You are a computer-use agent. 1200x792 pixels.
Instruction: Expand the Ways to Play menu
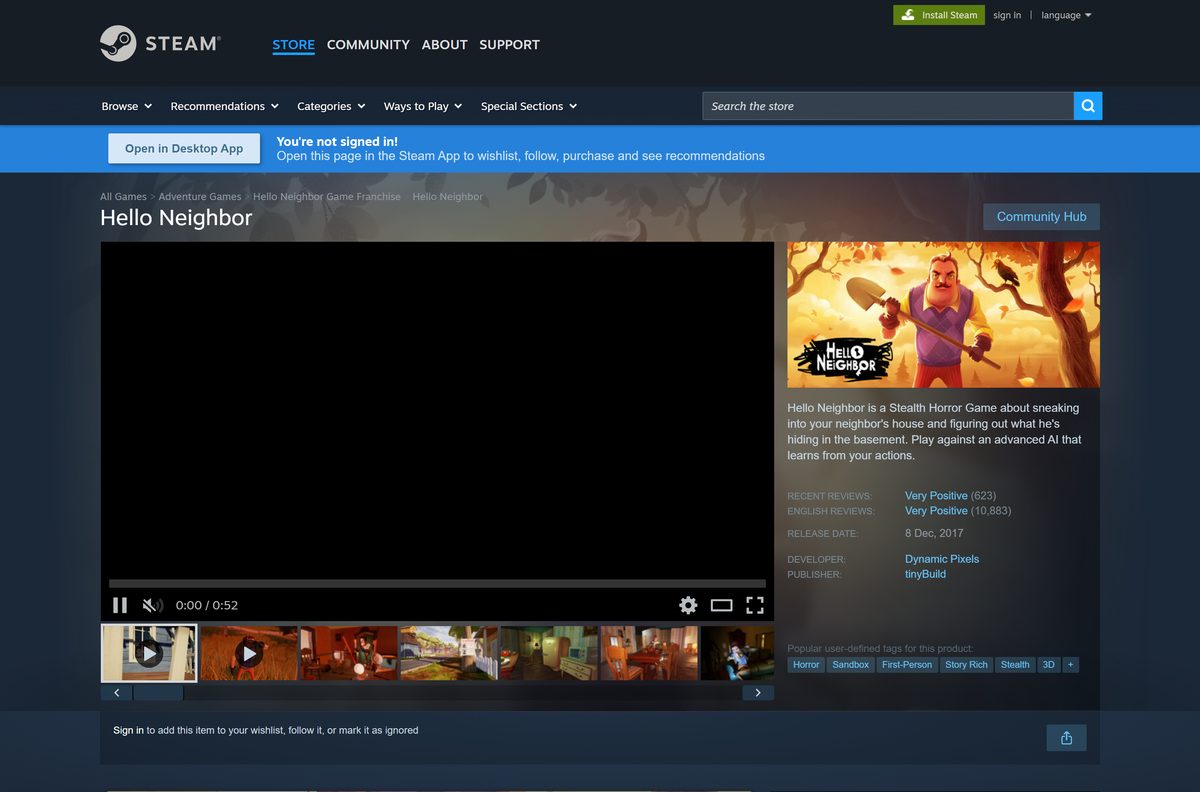[423, 106]
